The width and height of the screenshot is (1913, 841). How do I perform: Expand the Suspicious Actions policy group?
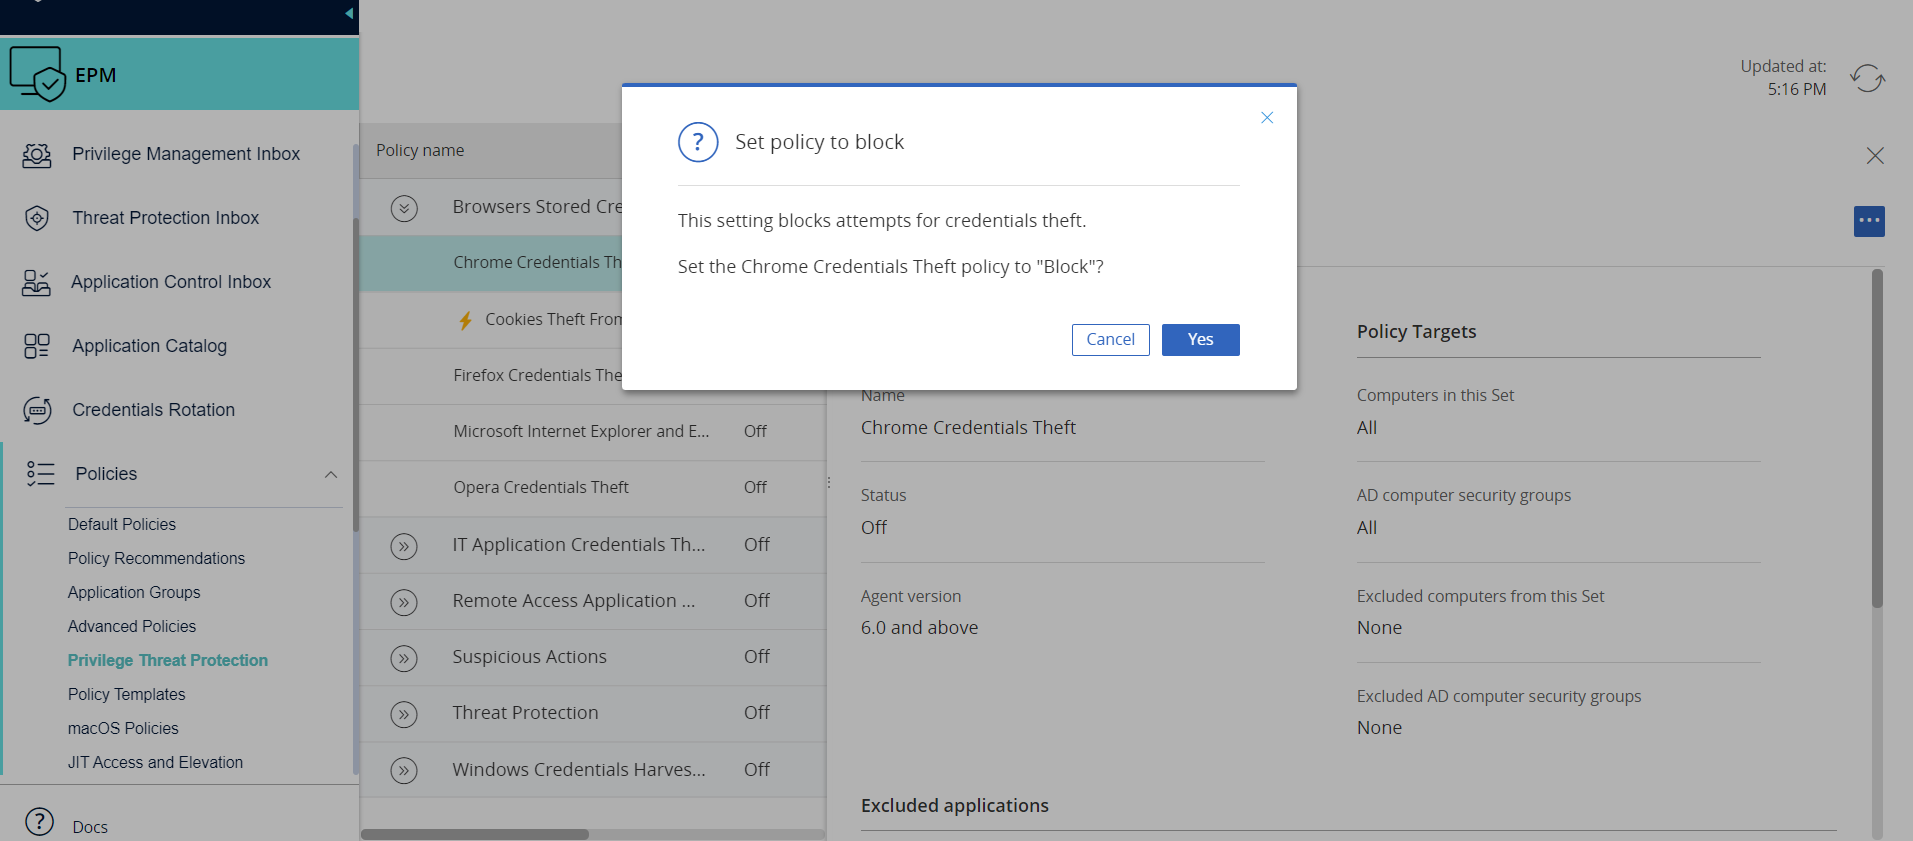[404, 658]
